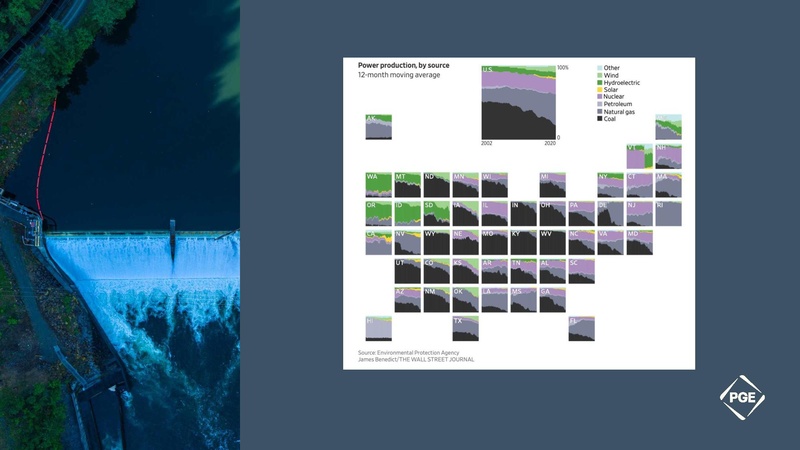Click the Hawaii (HI) chart tile

(x=378, y=328)
